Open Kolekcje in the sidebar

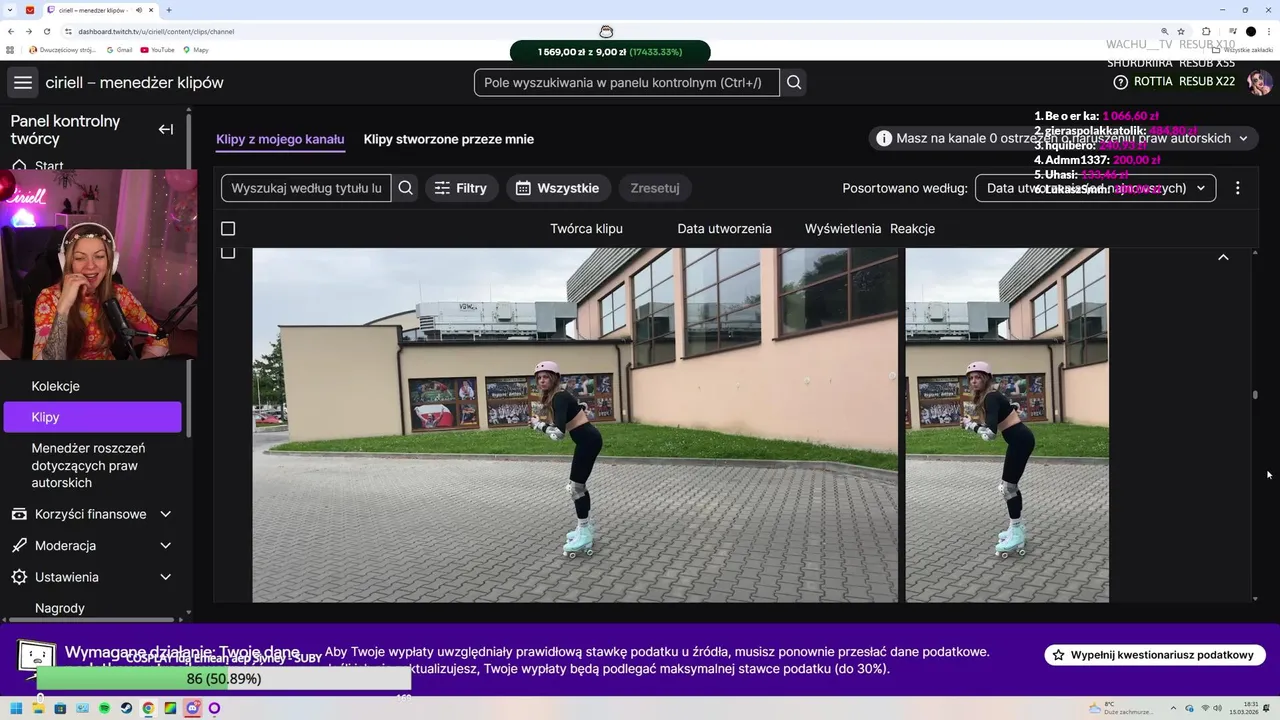pos(55,386)
